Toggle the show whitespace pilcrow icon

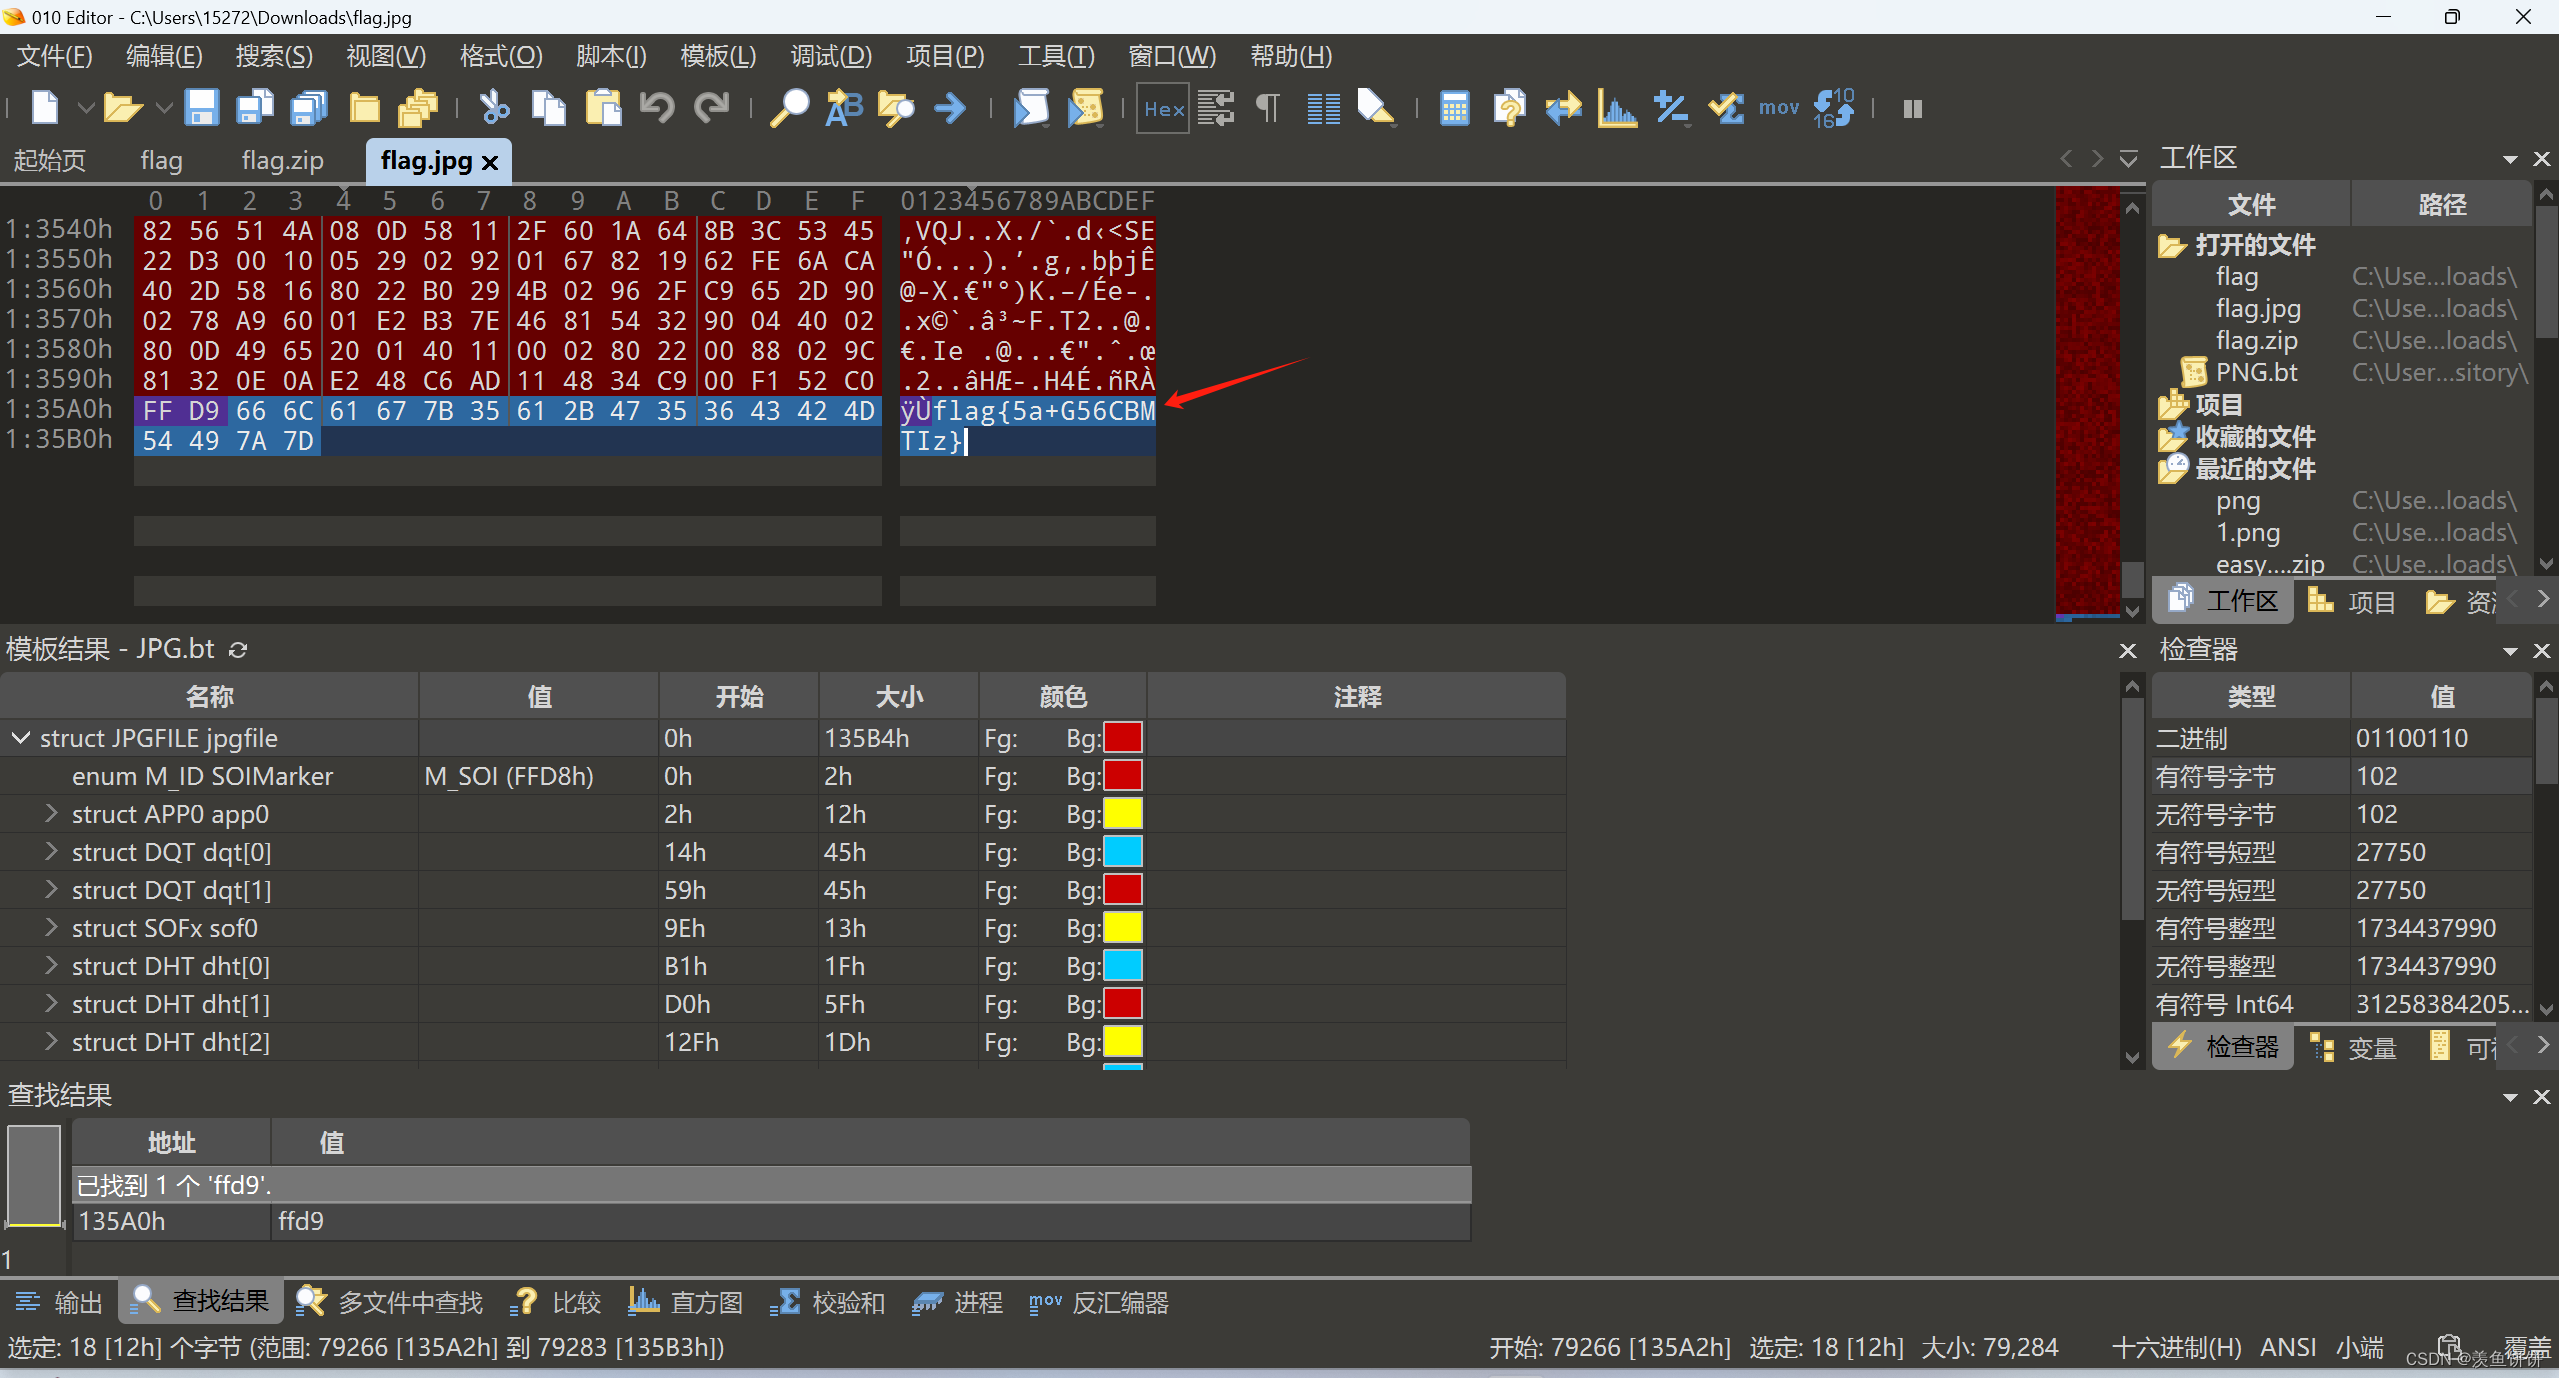[1268, 107]
